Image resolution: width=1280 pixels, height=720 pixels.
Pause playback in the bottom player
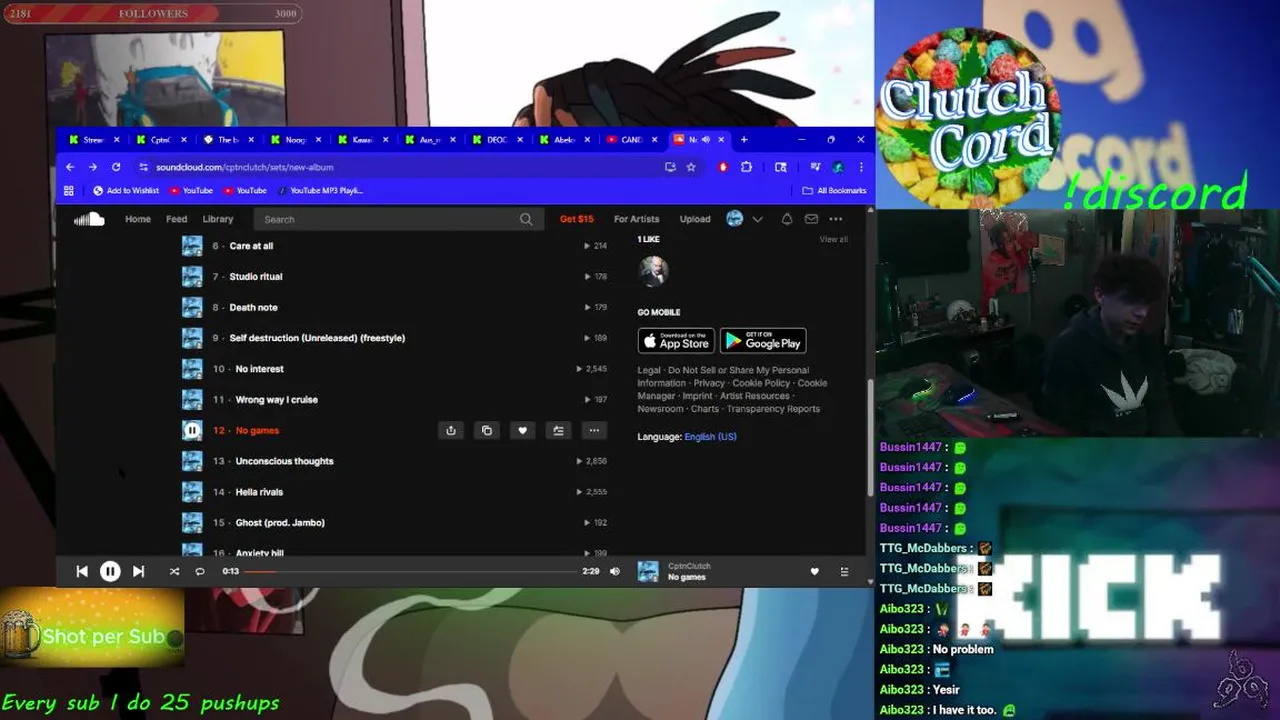(x=110, y=571)
